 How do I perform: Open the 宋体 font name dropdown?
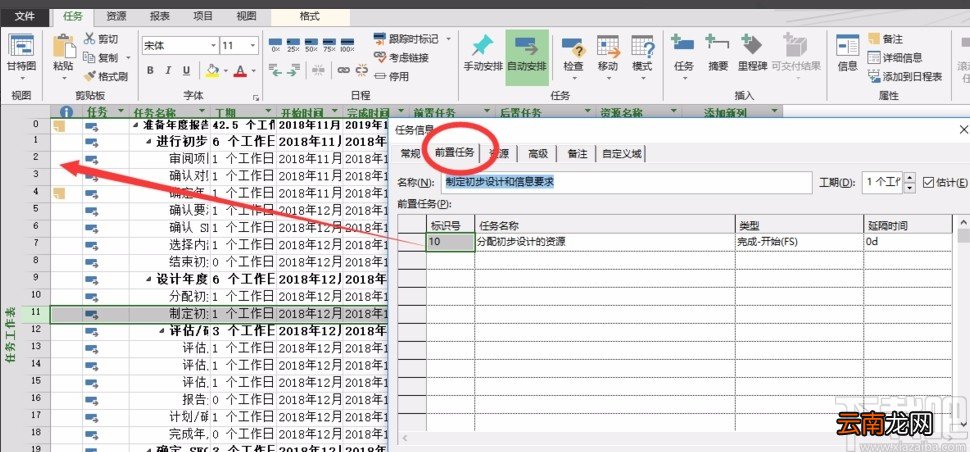pos(213,45)
